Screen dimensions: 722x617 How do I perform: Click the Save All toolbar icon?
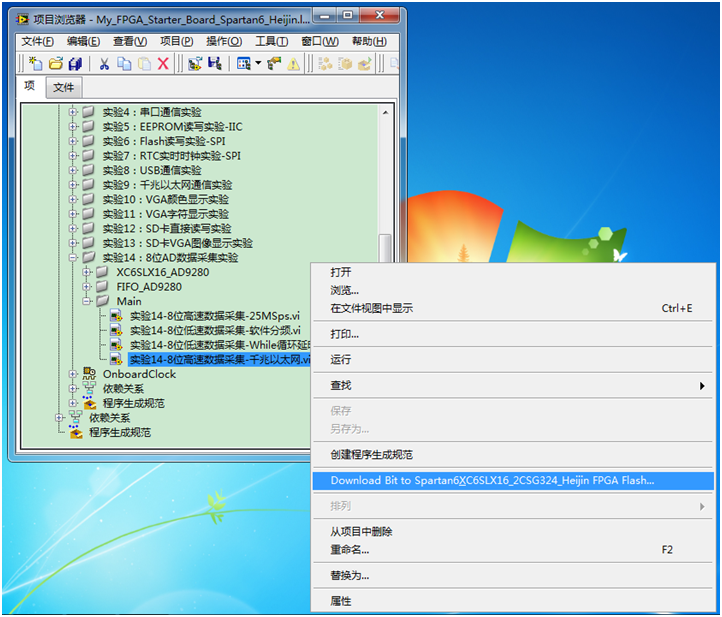(x=75, y=64)
